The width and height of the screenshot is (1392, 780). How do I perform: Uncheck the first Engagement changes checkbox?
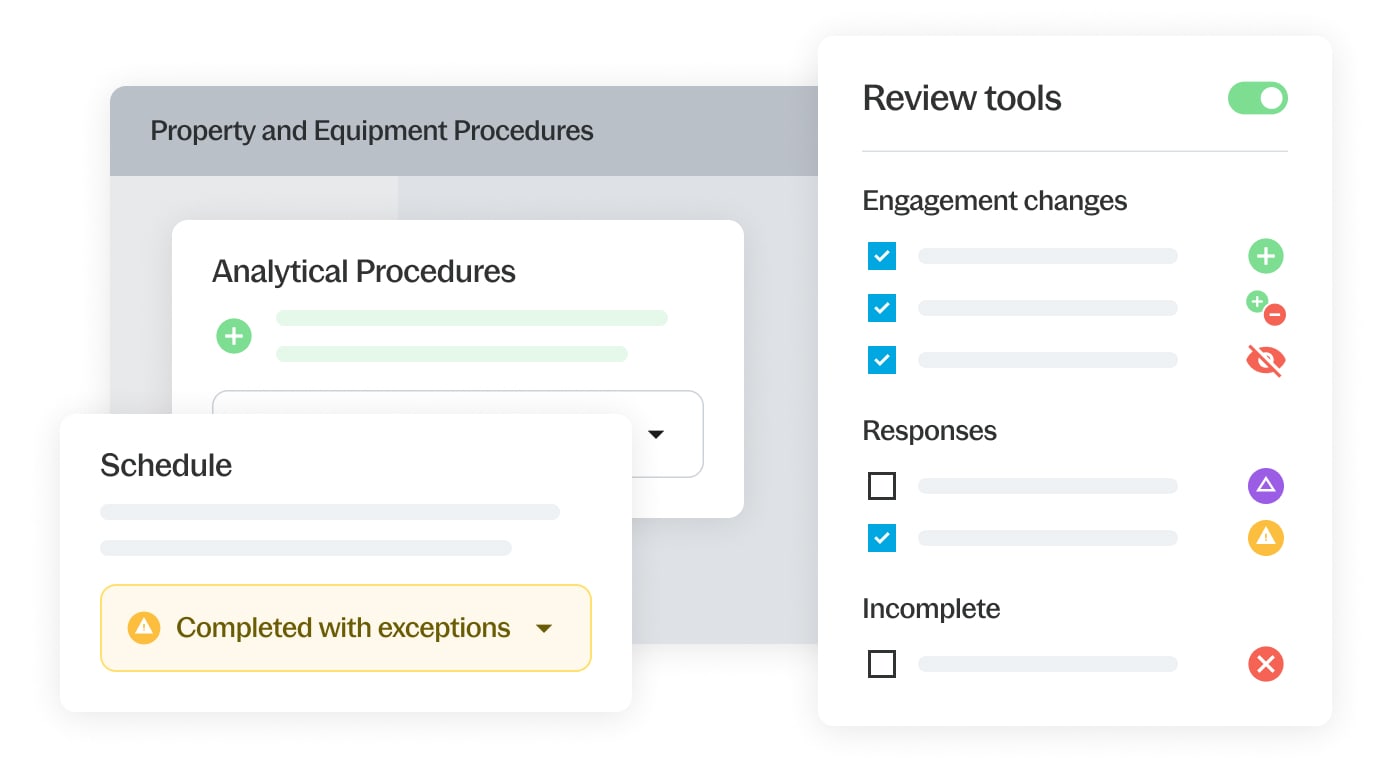tap(881, 256)
